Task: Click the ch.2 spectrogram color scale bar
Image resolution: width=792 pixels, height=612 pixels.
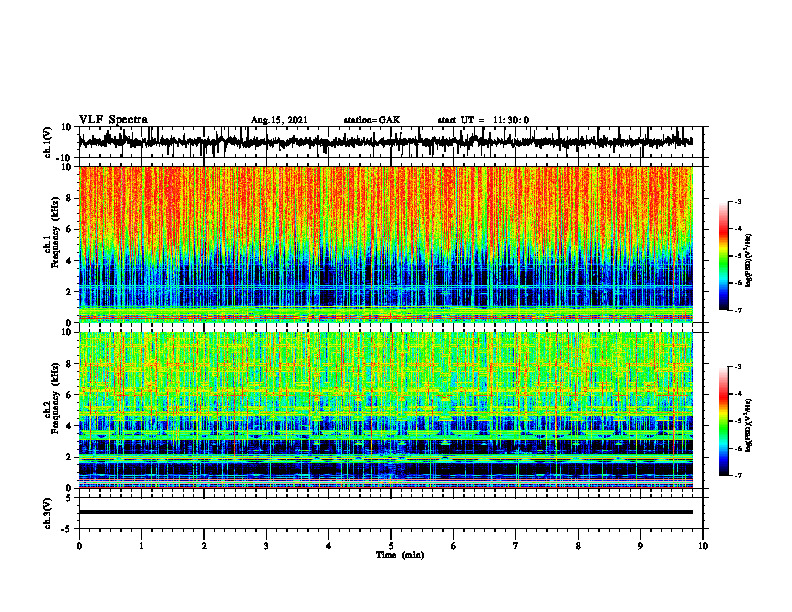Action: [724, 421]
